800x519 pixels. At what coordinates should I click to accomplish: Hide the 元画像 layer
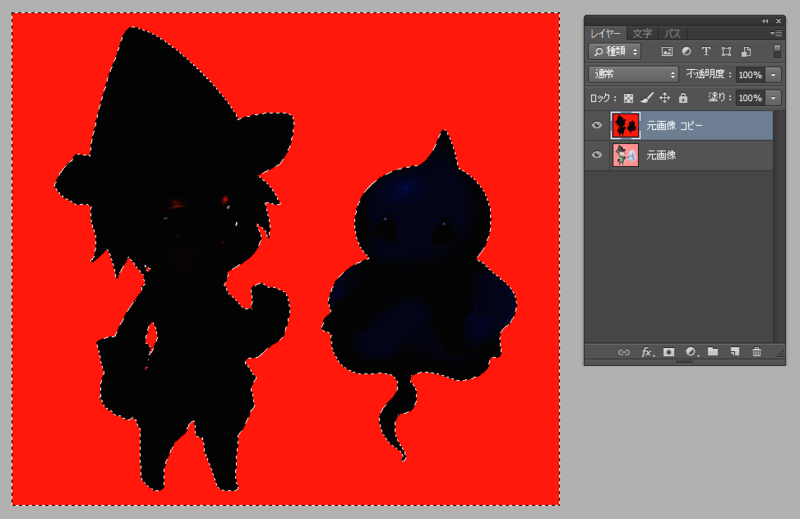coord(596,155)
